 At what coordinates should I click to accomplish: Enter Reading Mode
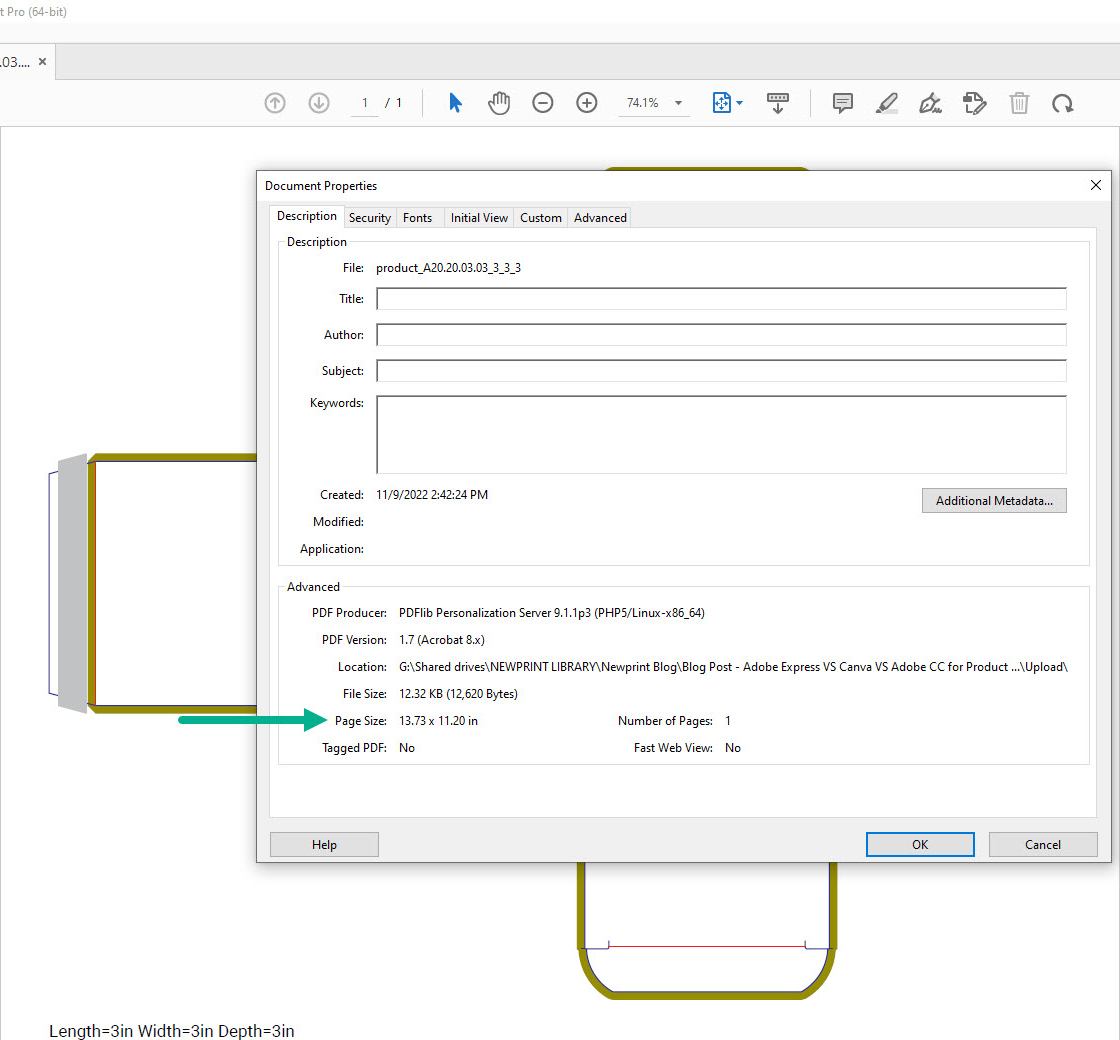point(778,102)
